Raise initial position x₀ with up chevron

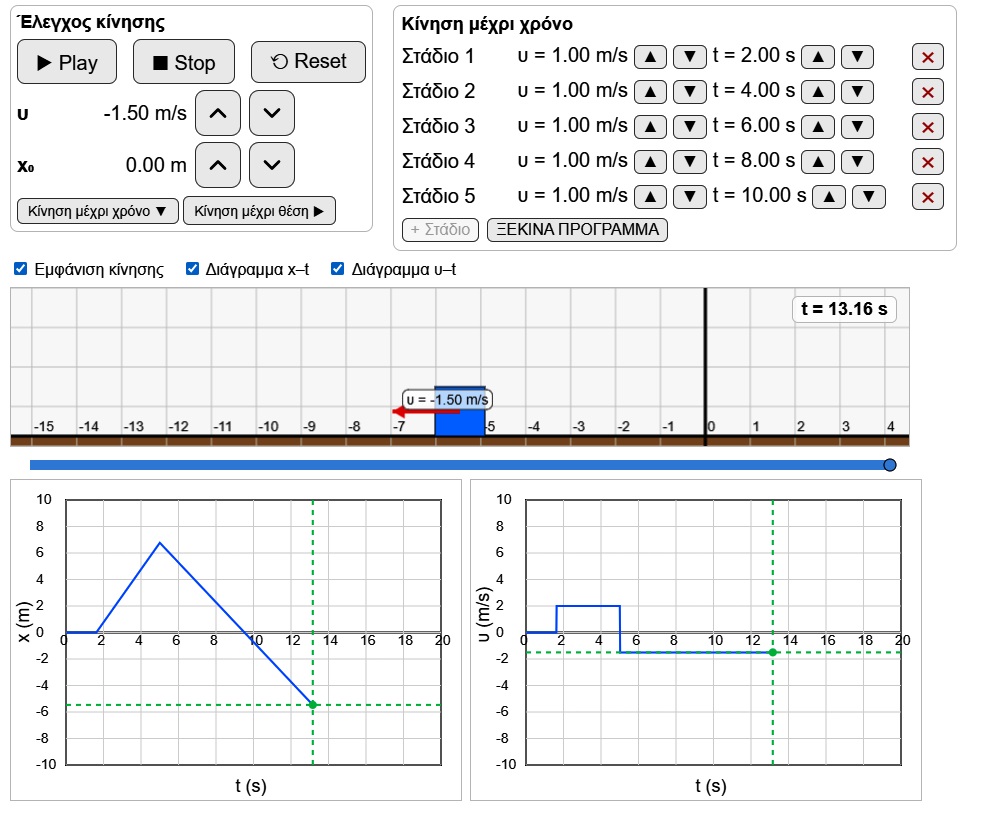click(x=218, y=165)
